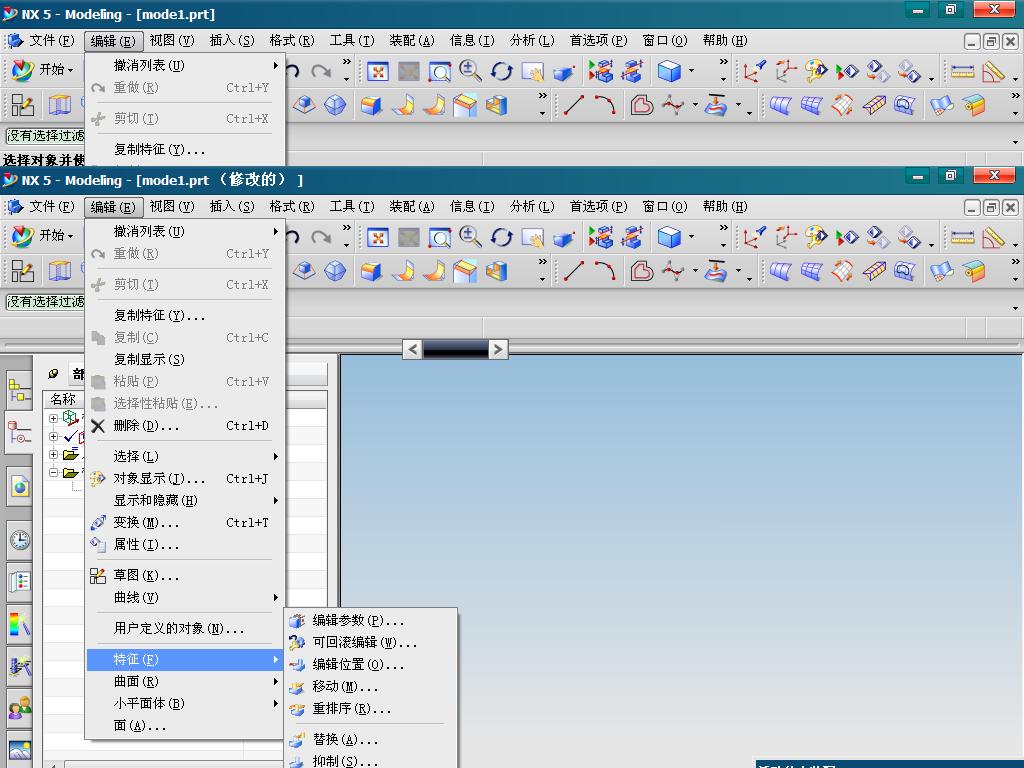Expand the third folder node in navigator
This screenshot has width=1024, height=768.
click(x=54, y=455)
